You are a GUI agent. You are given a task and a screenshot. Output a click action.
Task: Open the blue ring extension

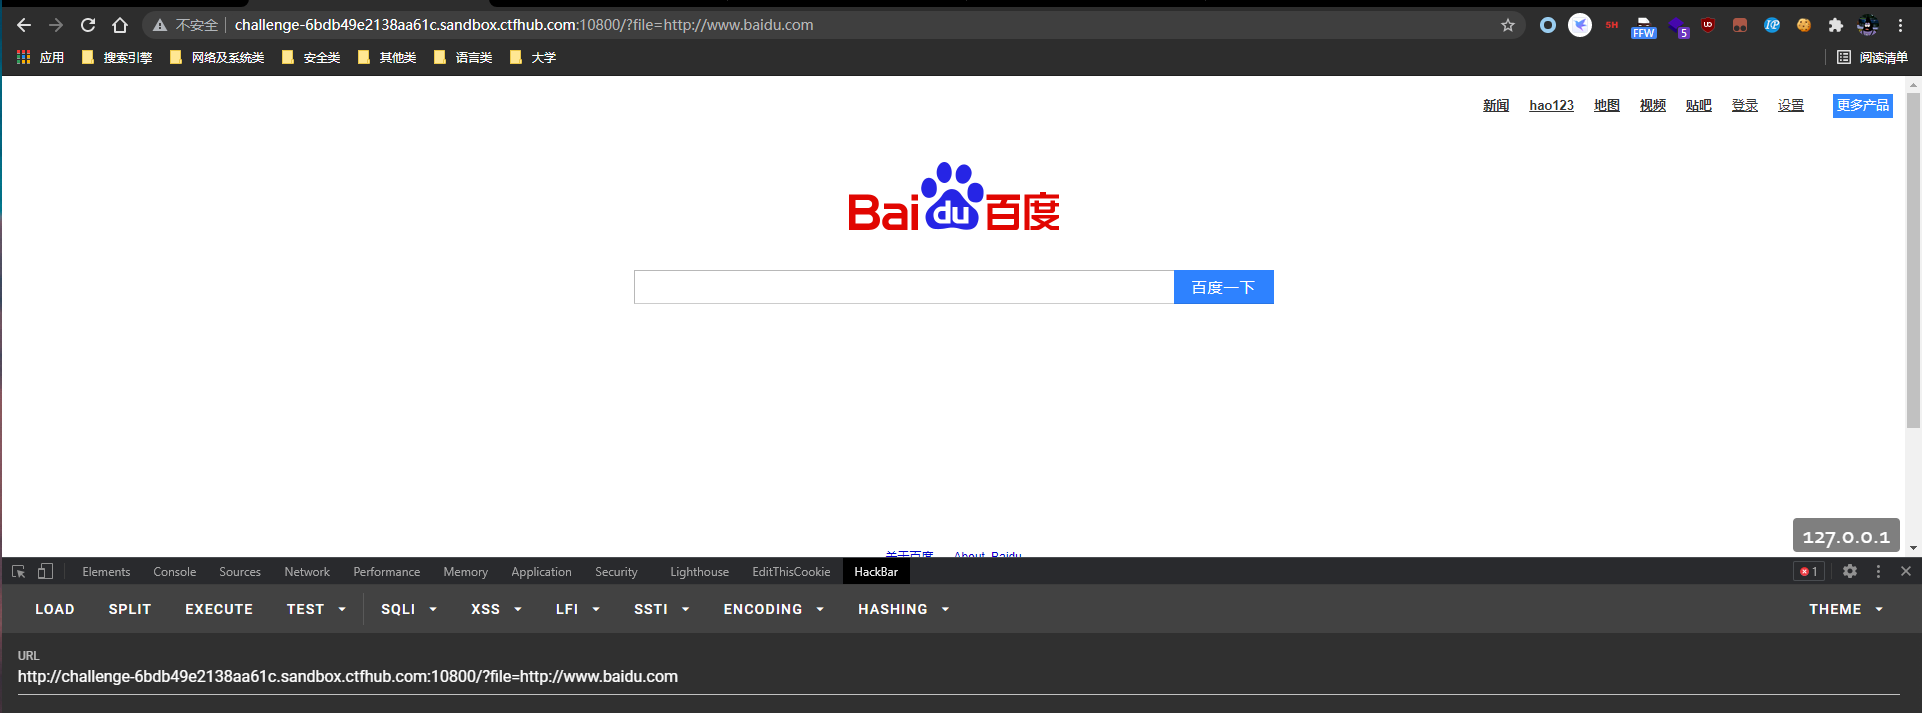(1548, 25)
